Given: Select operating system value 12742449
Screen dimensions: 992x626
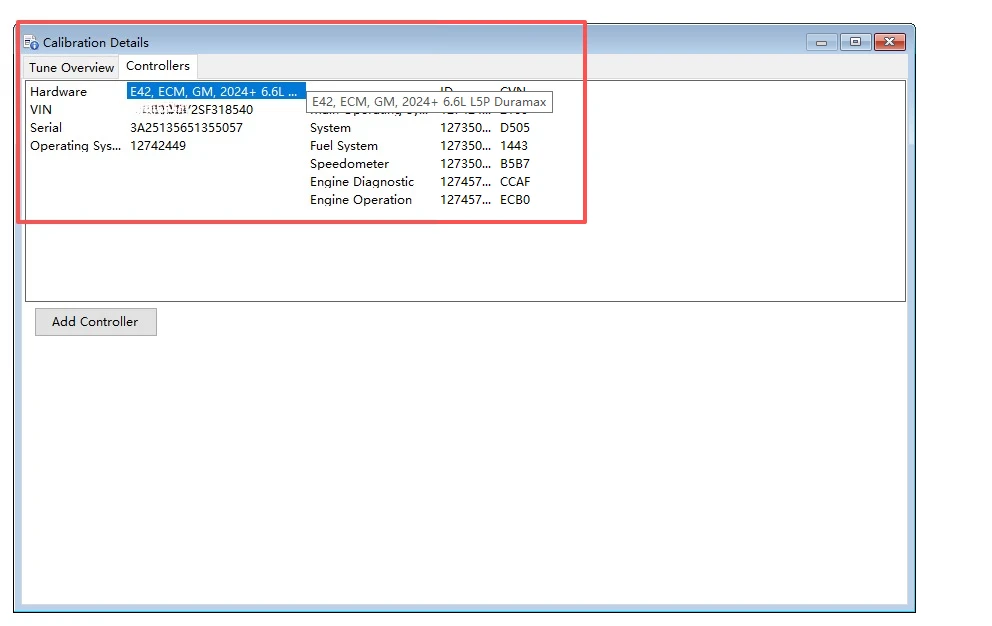Looking at the screenshot, I should 158,146.
